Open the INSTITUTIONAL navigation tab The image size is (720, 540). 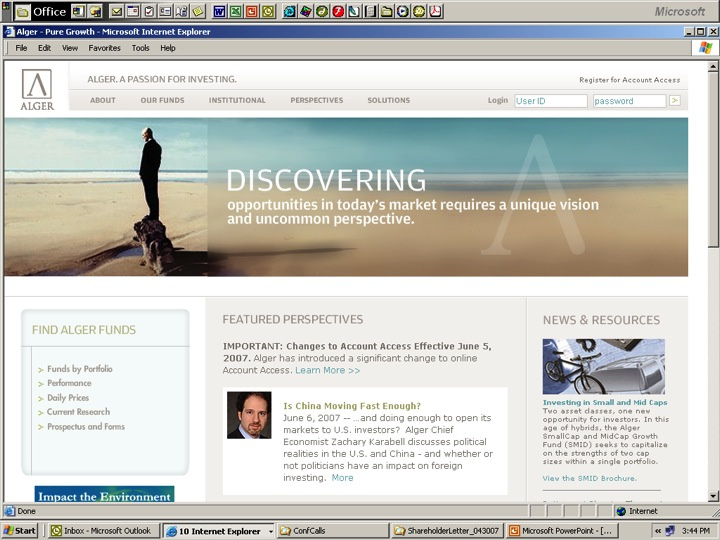point(237,100)
